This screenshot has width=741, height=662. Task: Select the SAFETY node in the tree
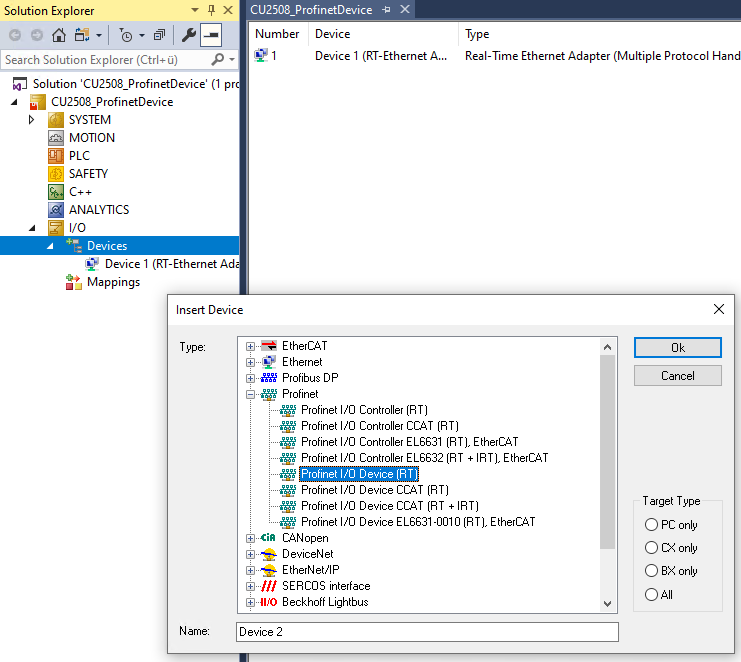point(88,174)
